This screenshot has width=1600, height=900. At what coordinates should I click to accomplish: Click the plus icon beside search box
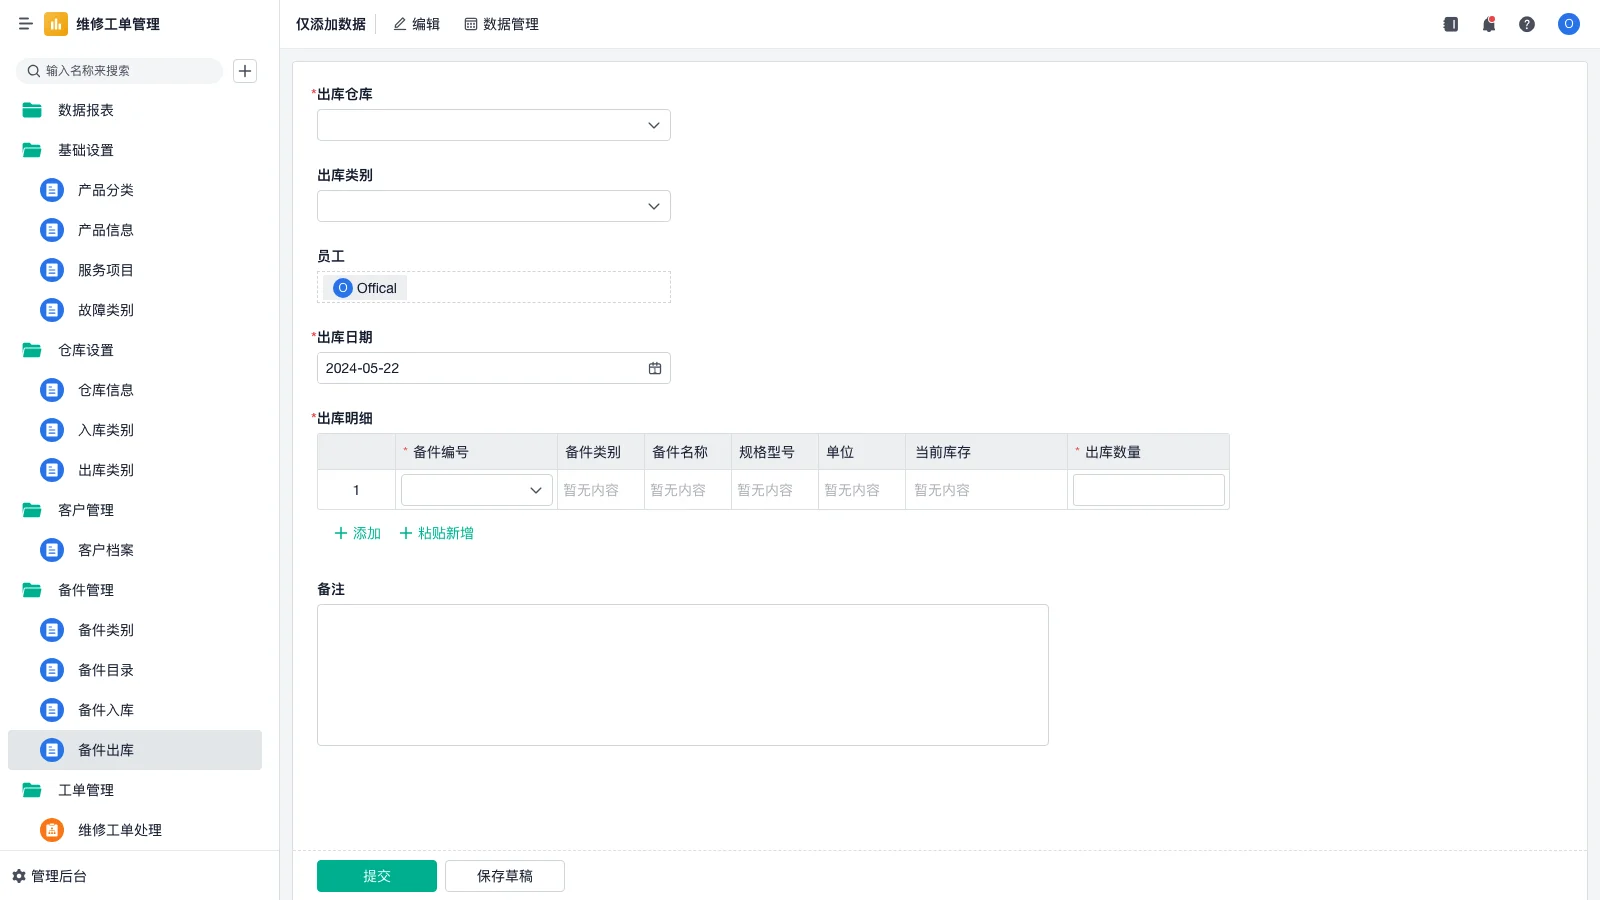[245, 71]
